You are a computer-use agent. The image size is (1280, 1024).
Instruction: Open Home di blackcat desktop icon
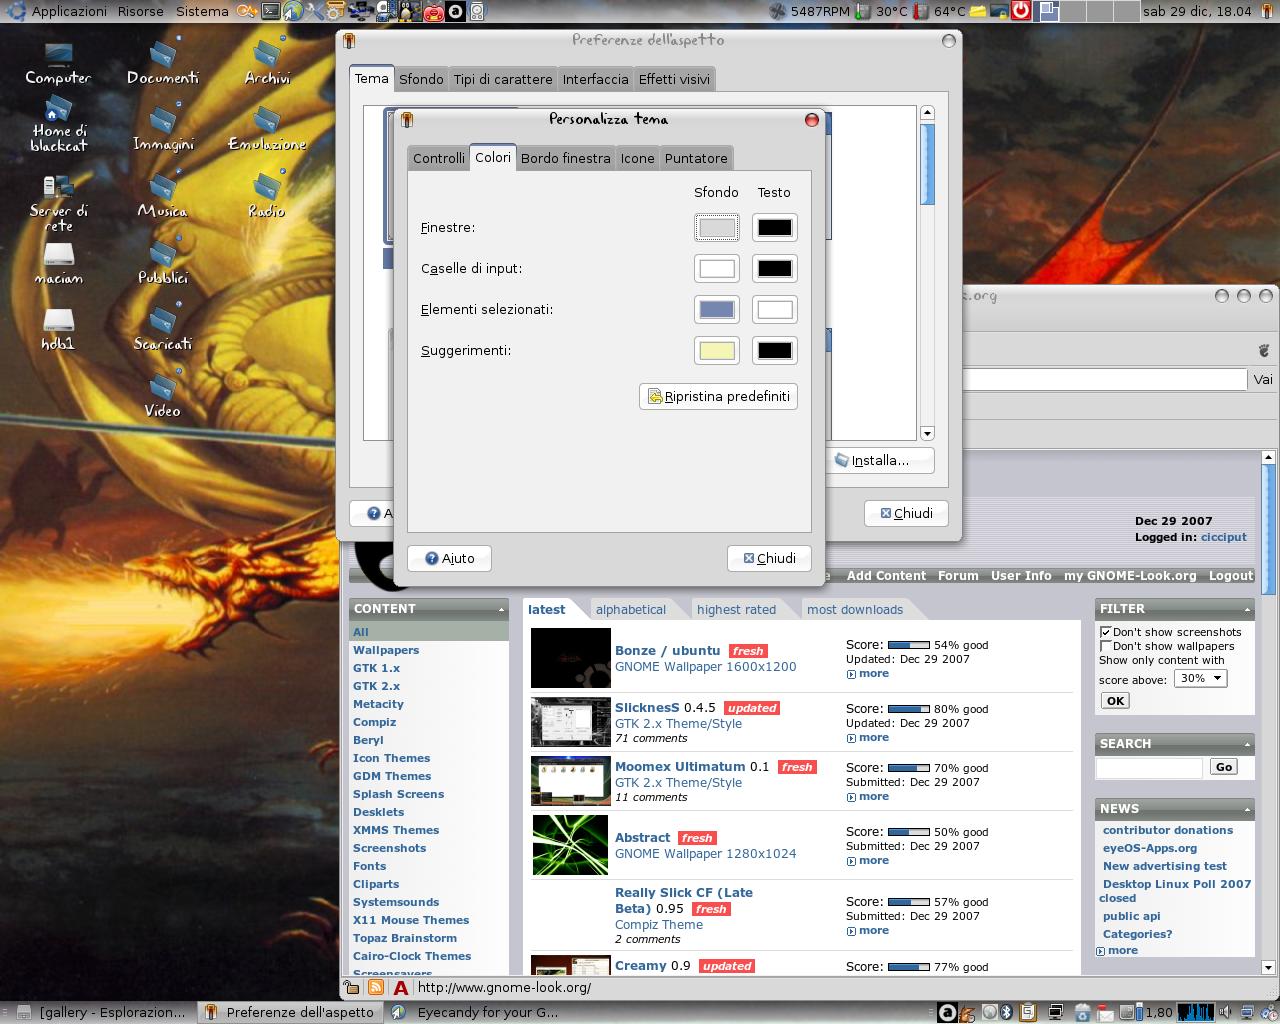tap(58, 125)
